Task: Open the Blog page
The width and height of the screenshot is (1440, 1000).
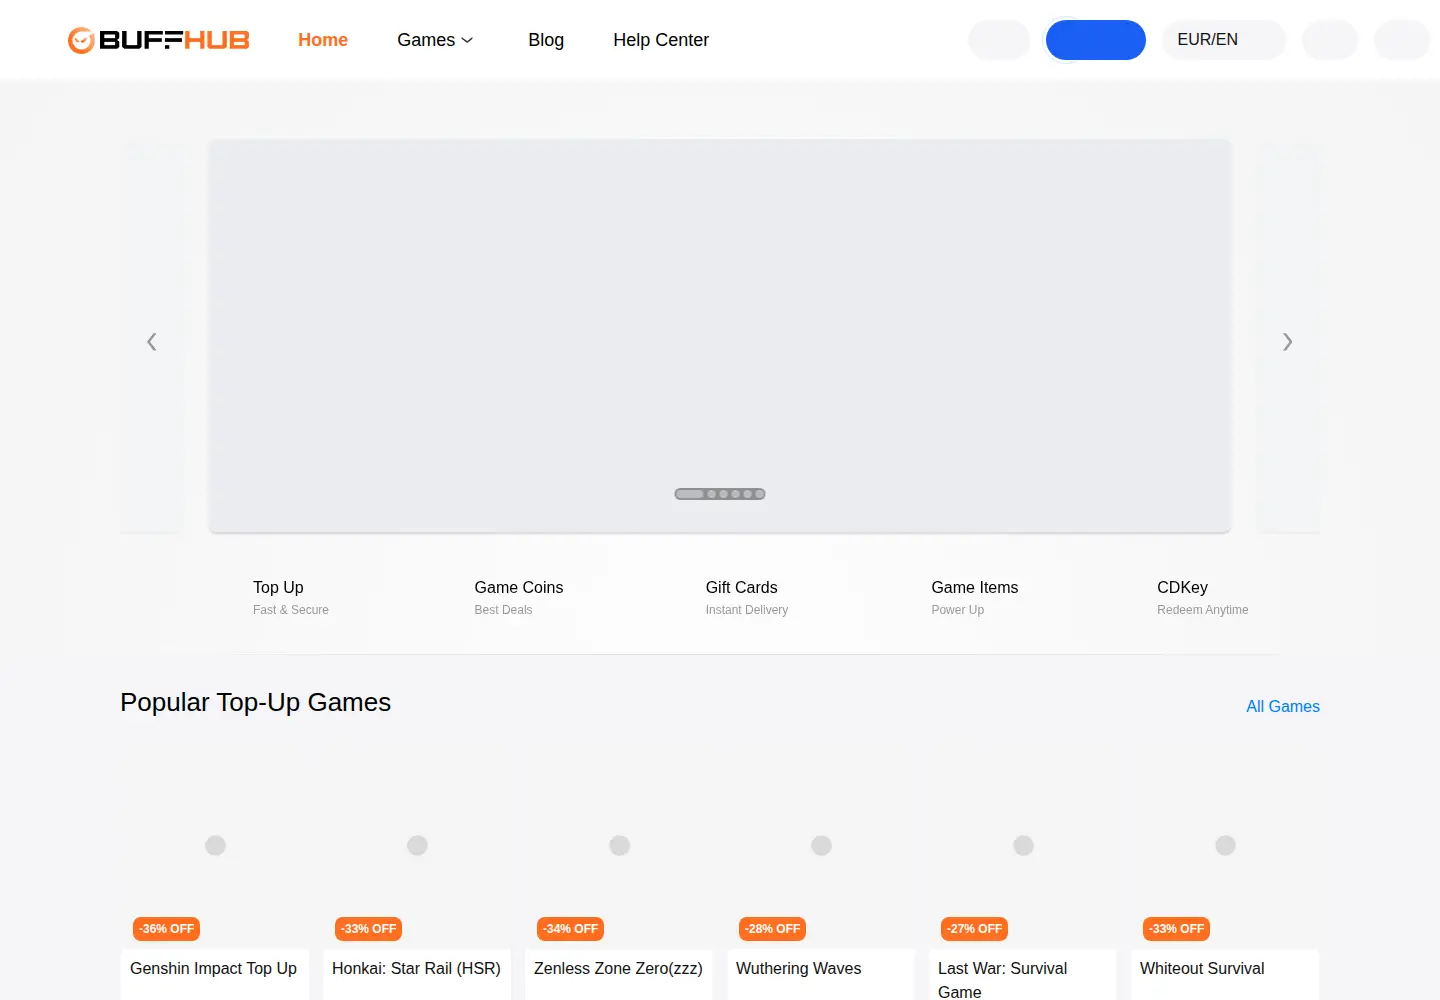Action: [x=546, y=40]
